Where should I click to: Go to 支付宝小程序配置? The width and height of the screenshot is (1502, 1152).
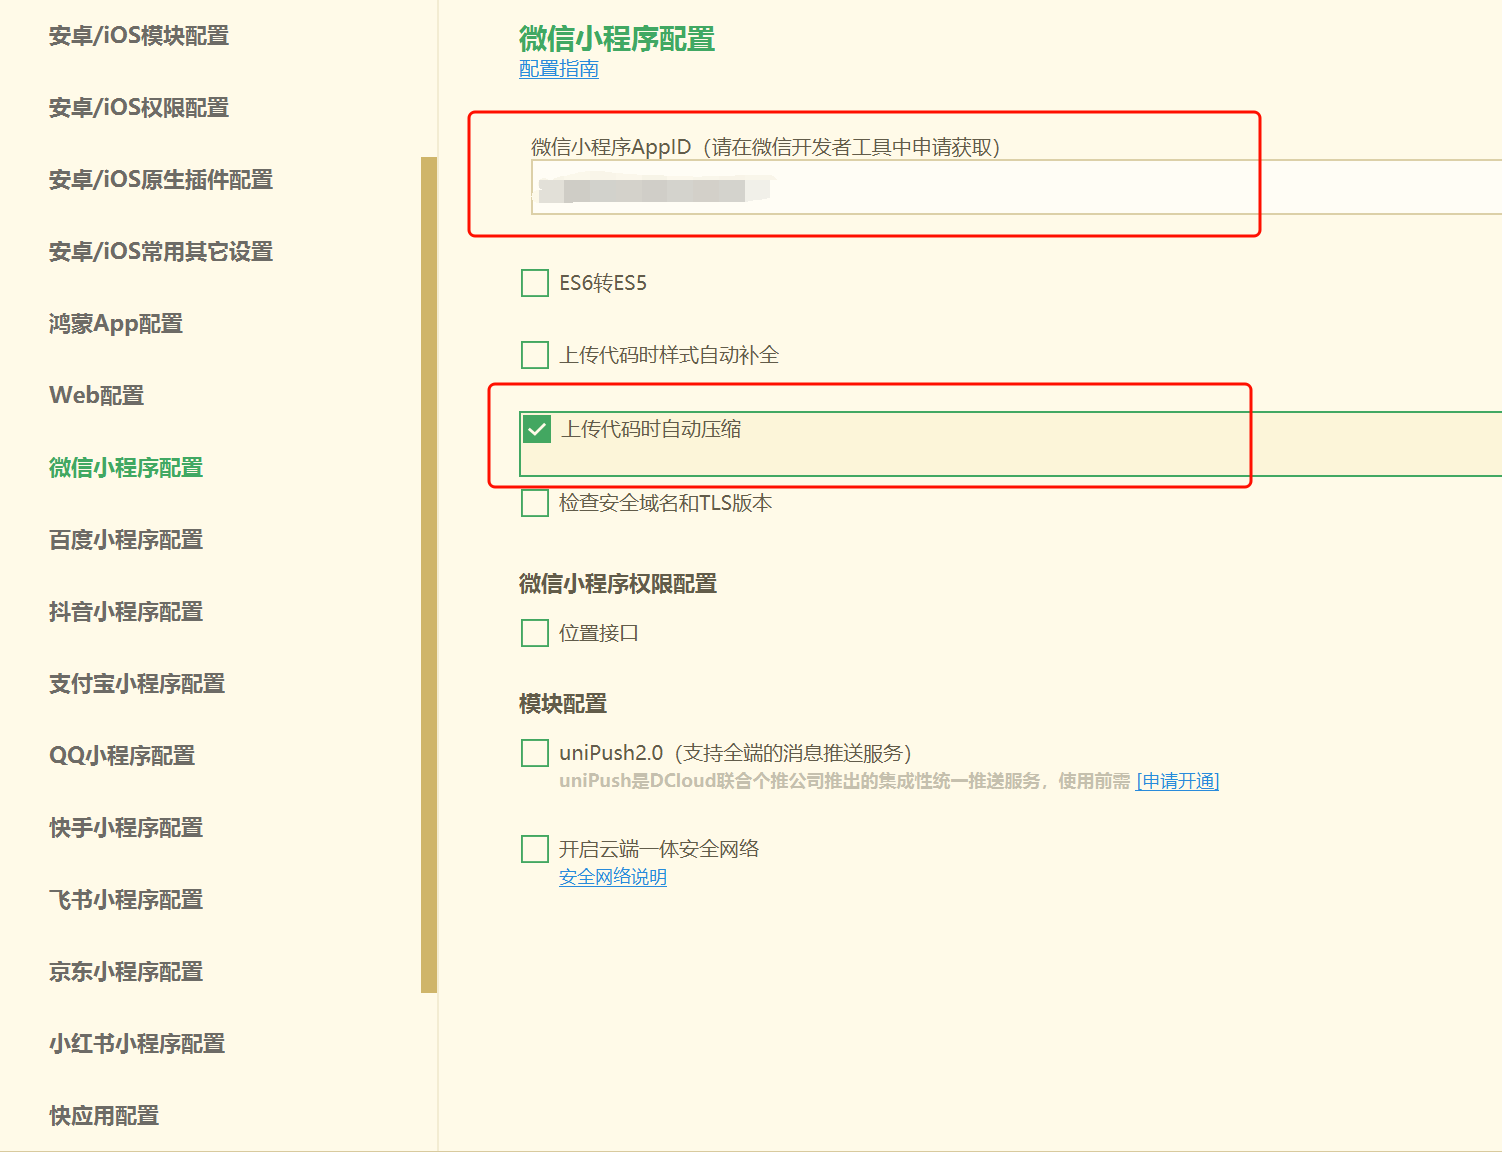point(137,684)
